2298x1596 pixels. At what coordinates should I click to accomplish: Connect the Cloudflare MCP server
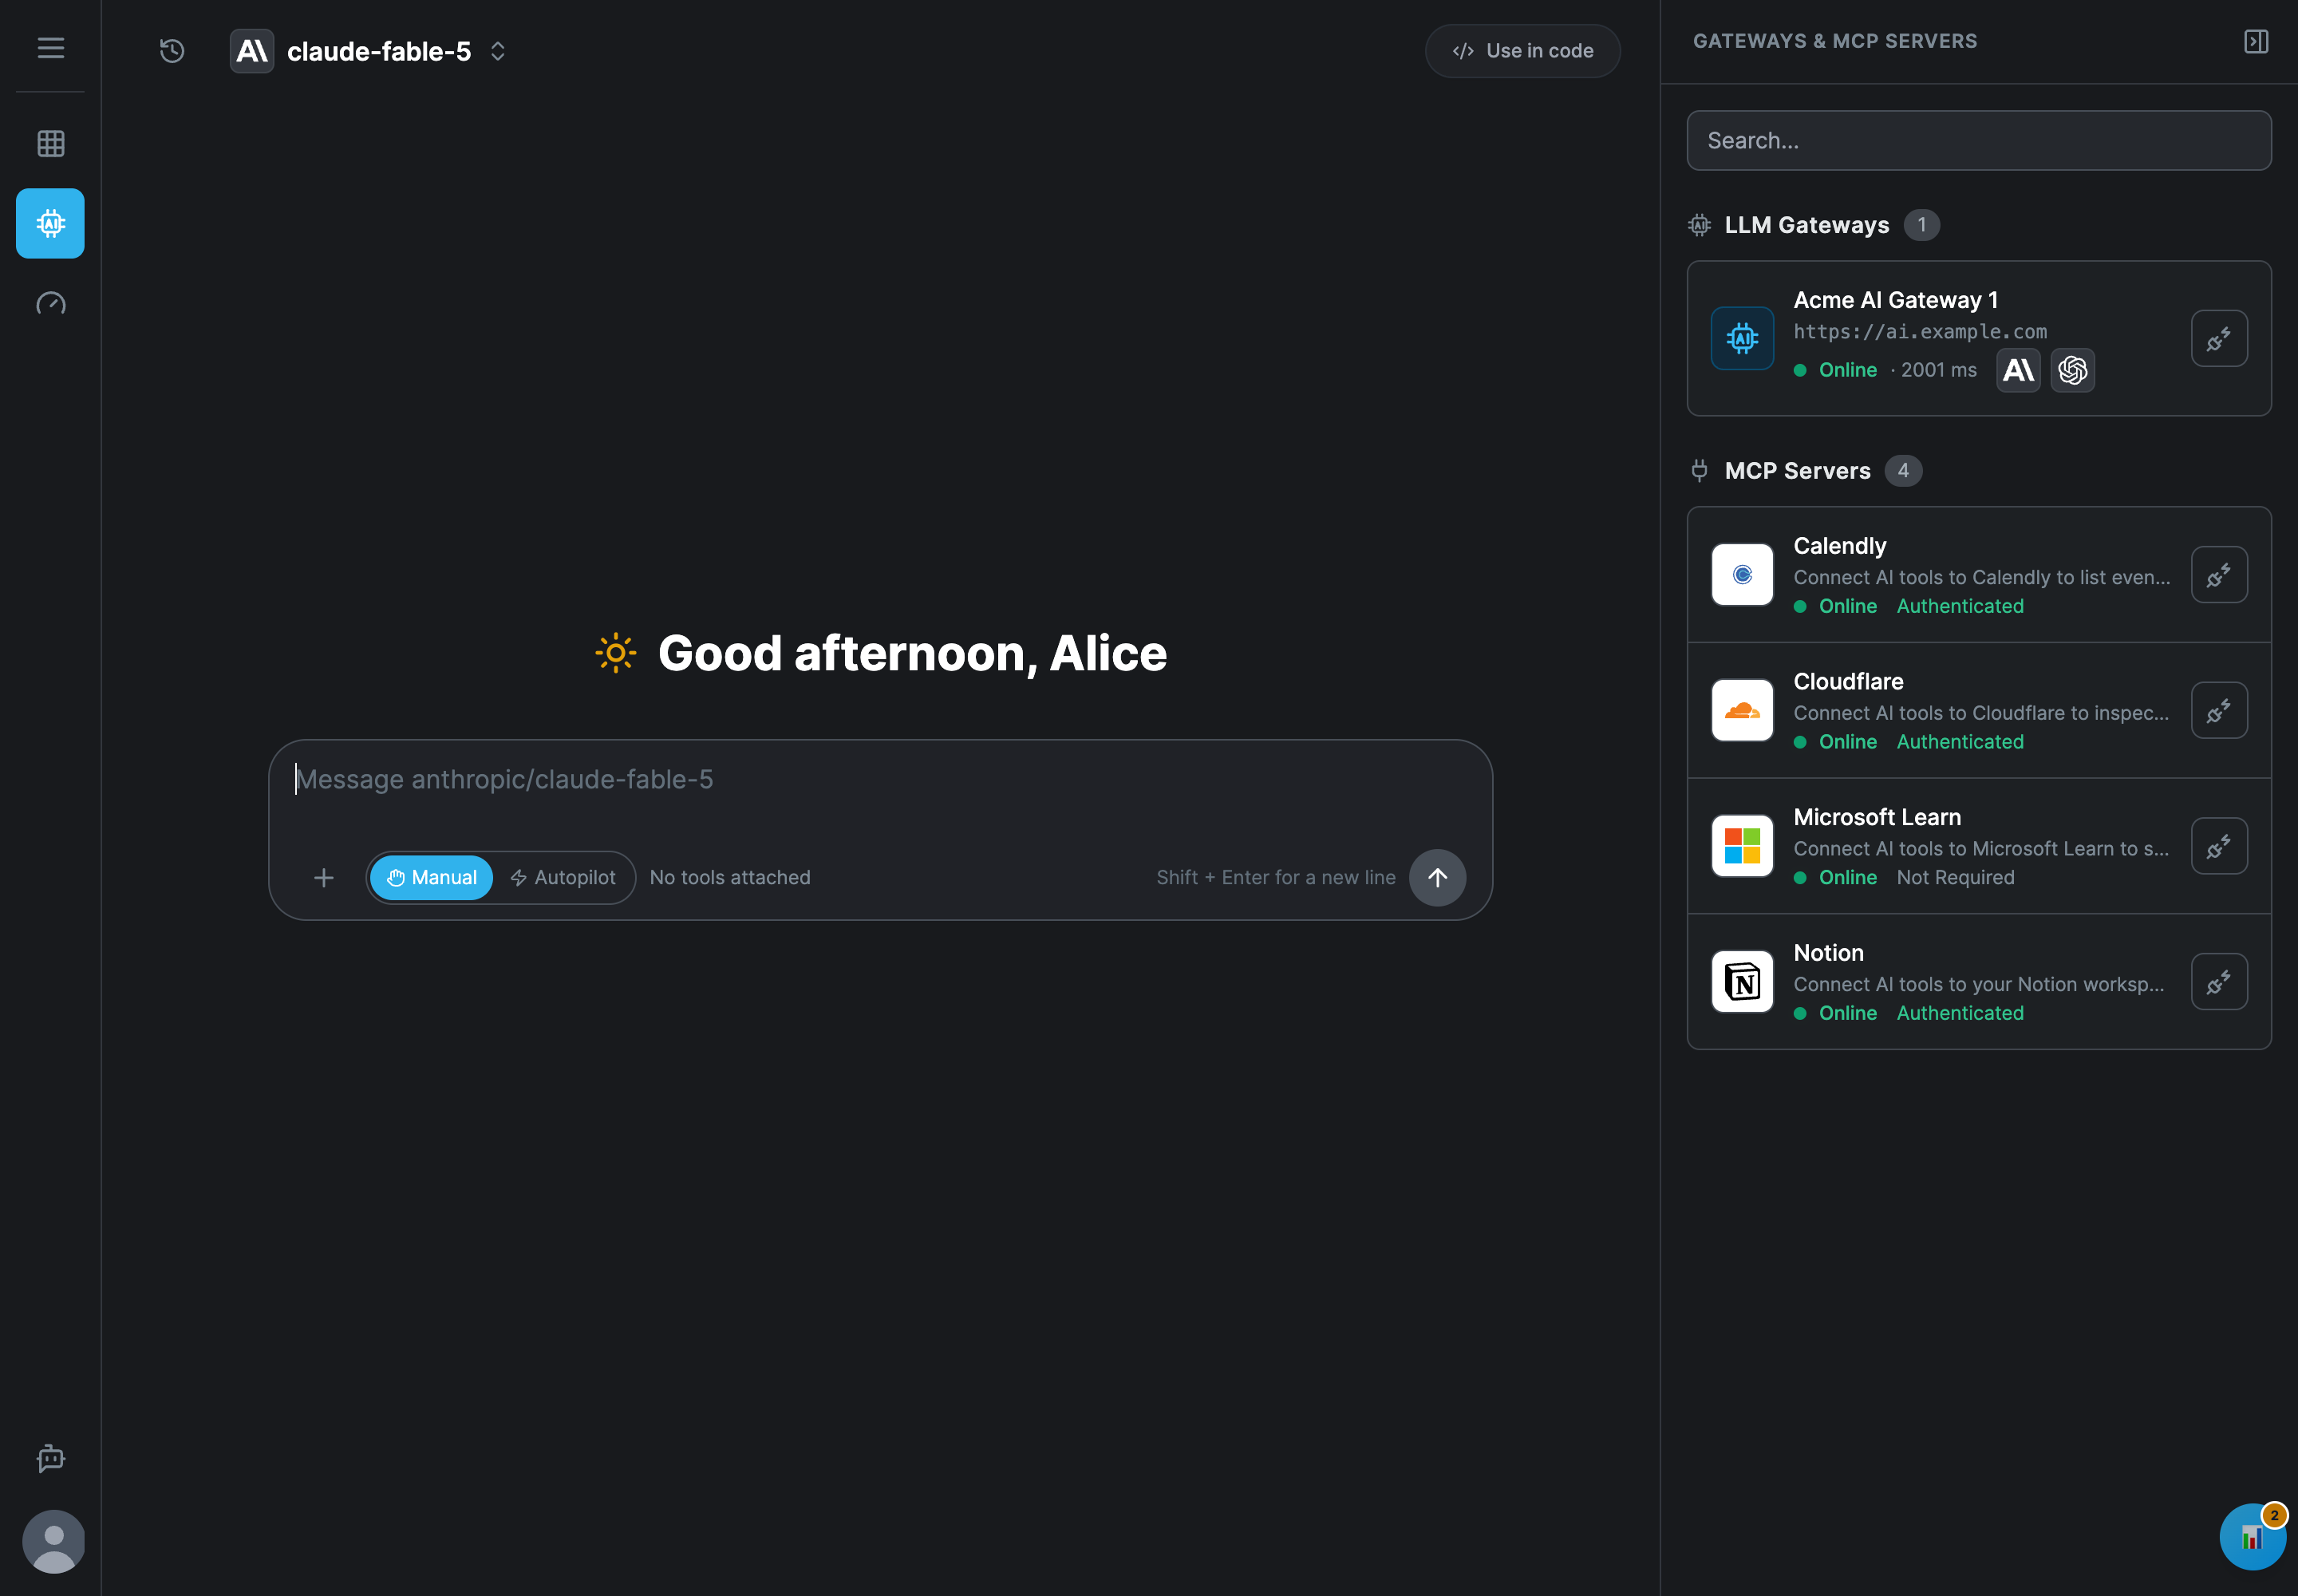coord(2219,710)
